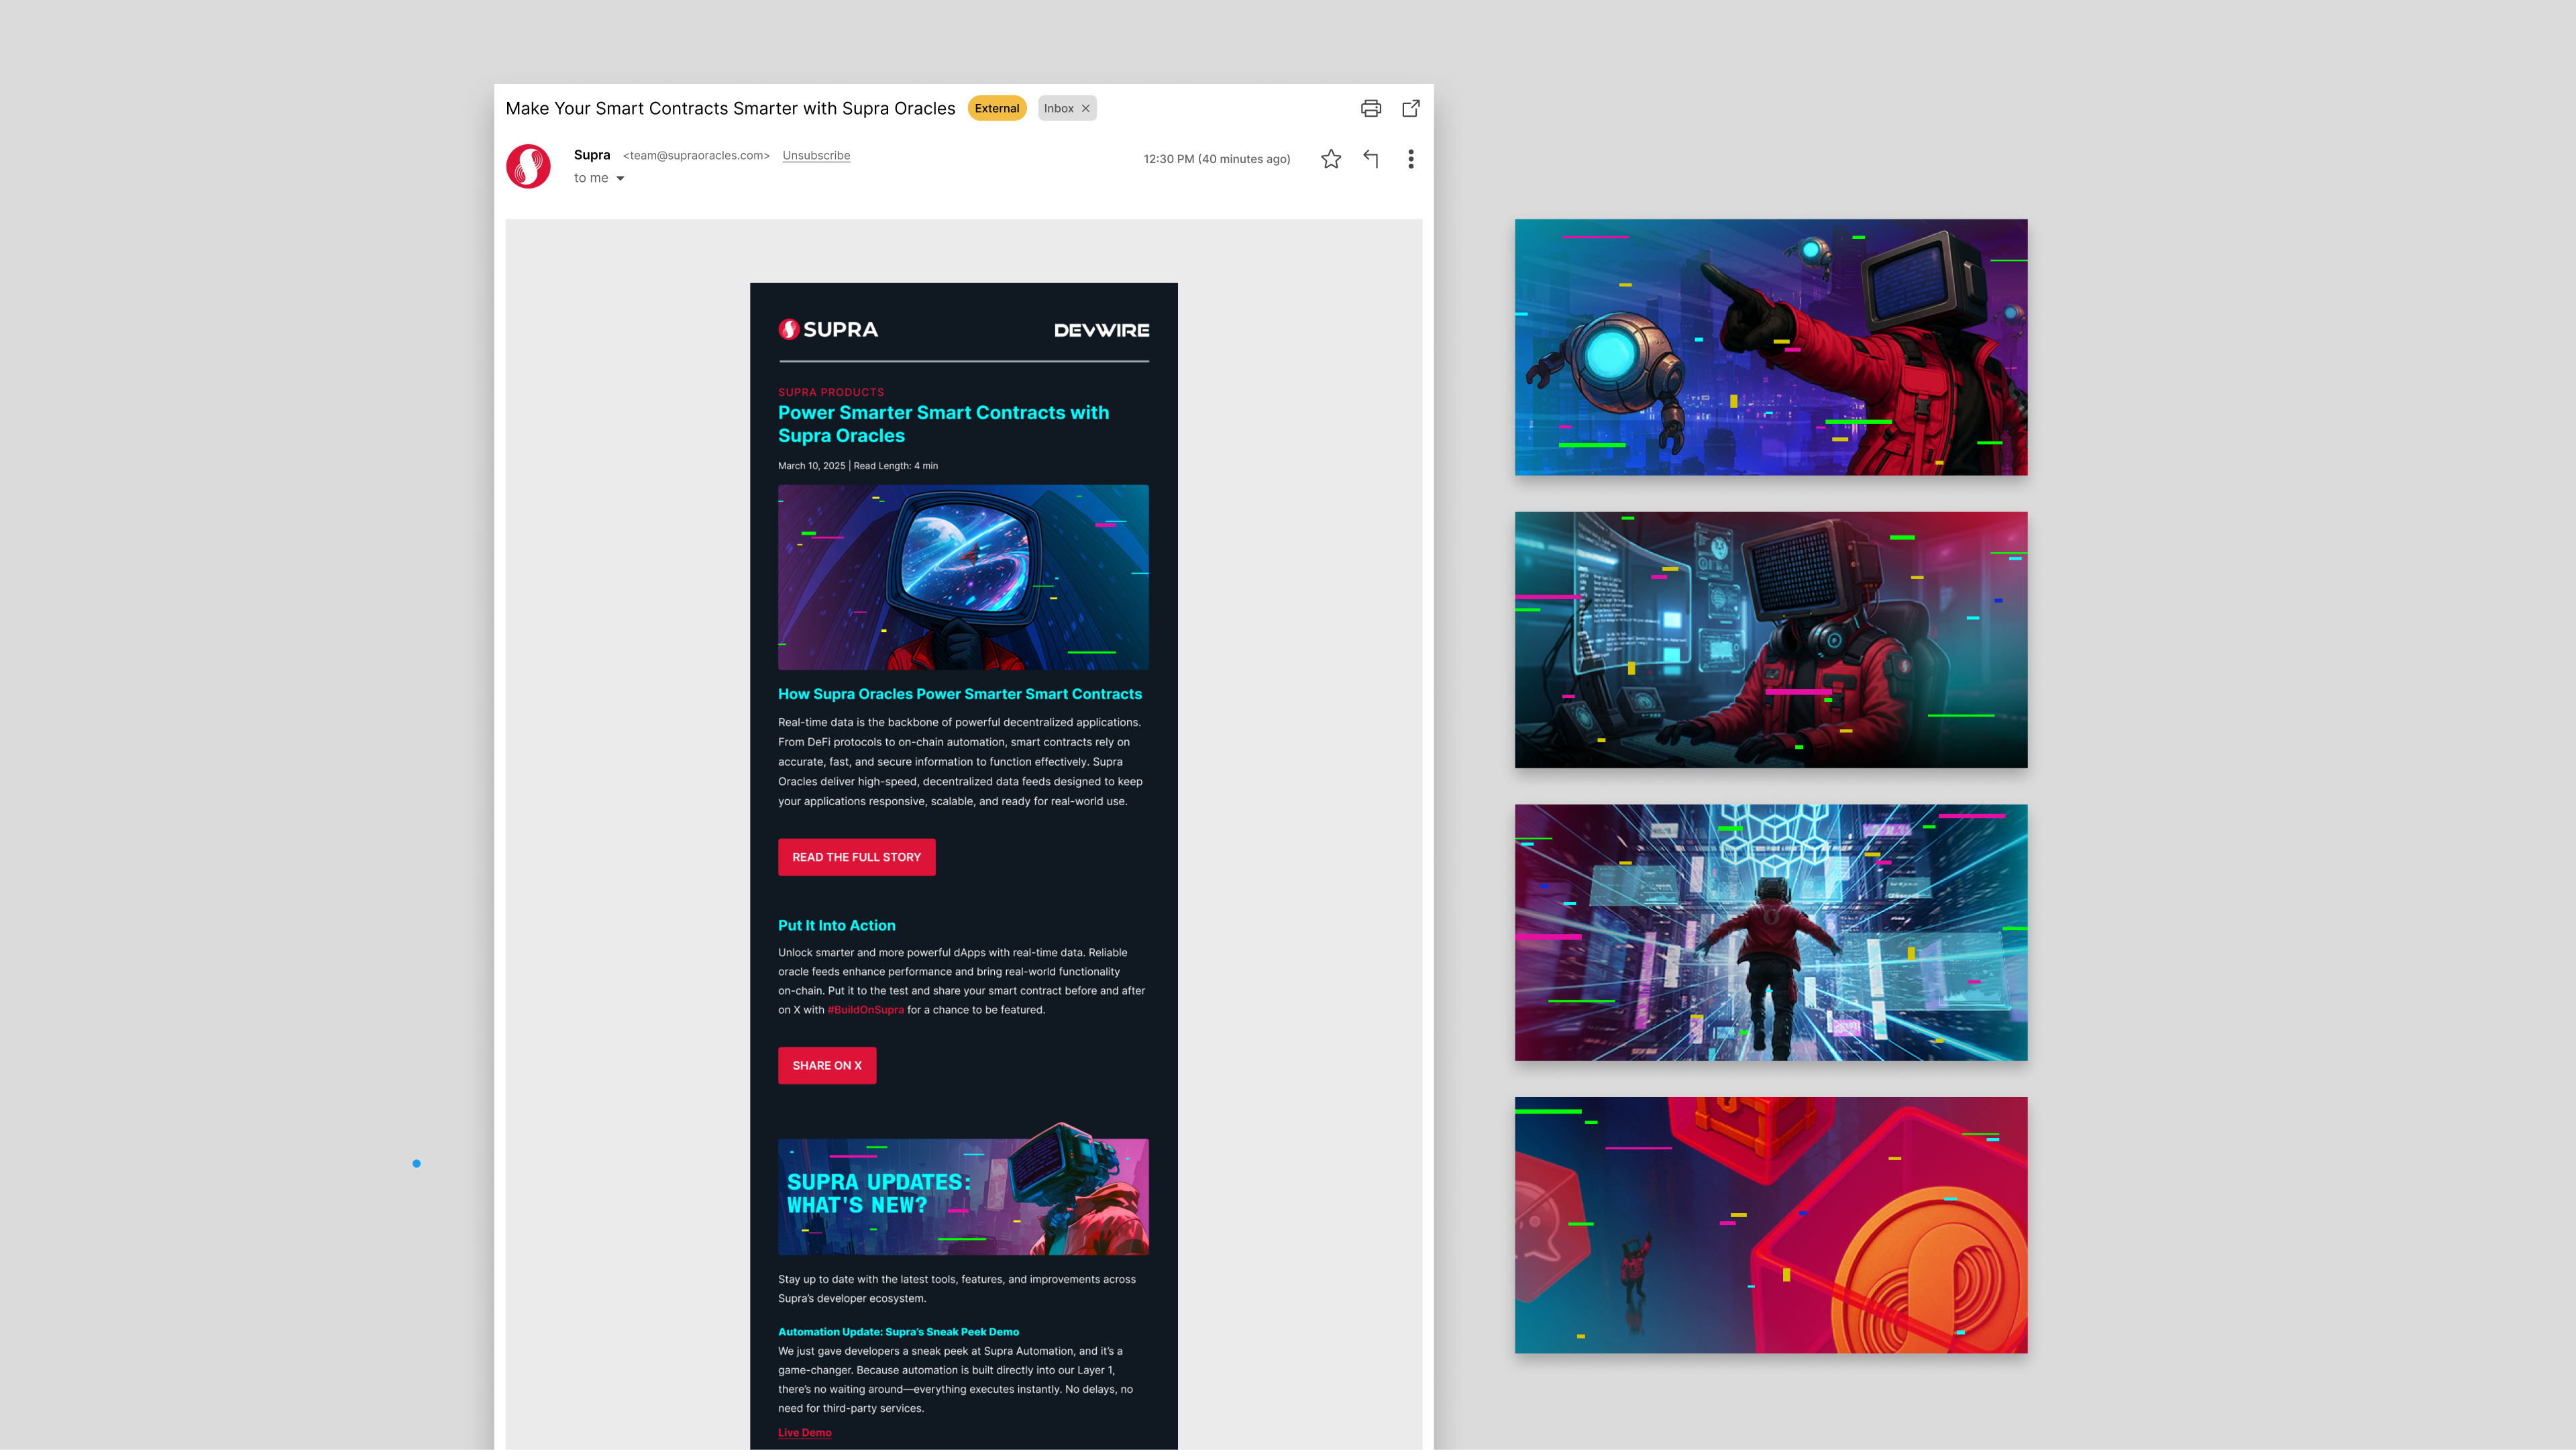
Task: Open email in new window icon
Action: (1410, 108)
